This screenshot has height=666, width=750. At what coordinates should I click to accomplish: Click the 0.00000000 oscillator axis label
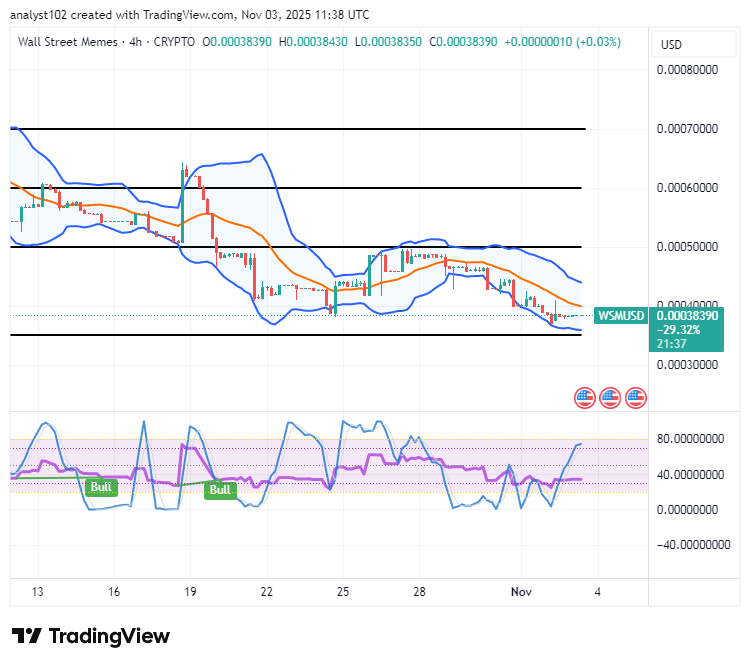click(687, 510)
